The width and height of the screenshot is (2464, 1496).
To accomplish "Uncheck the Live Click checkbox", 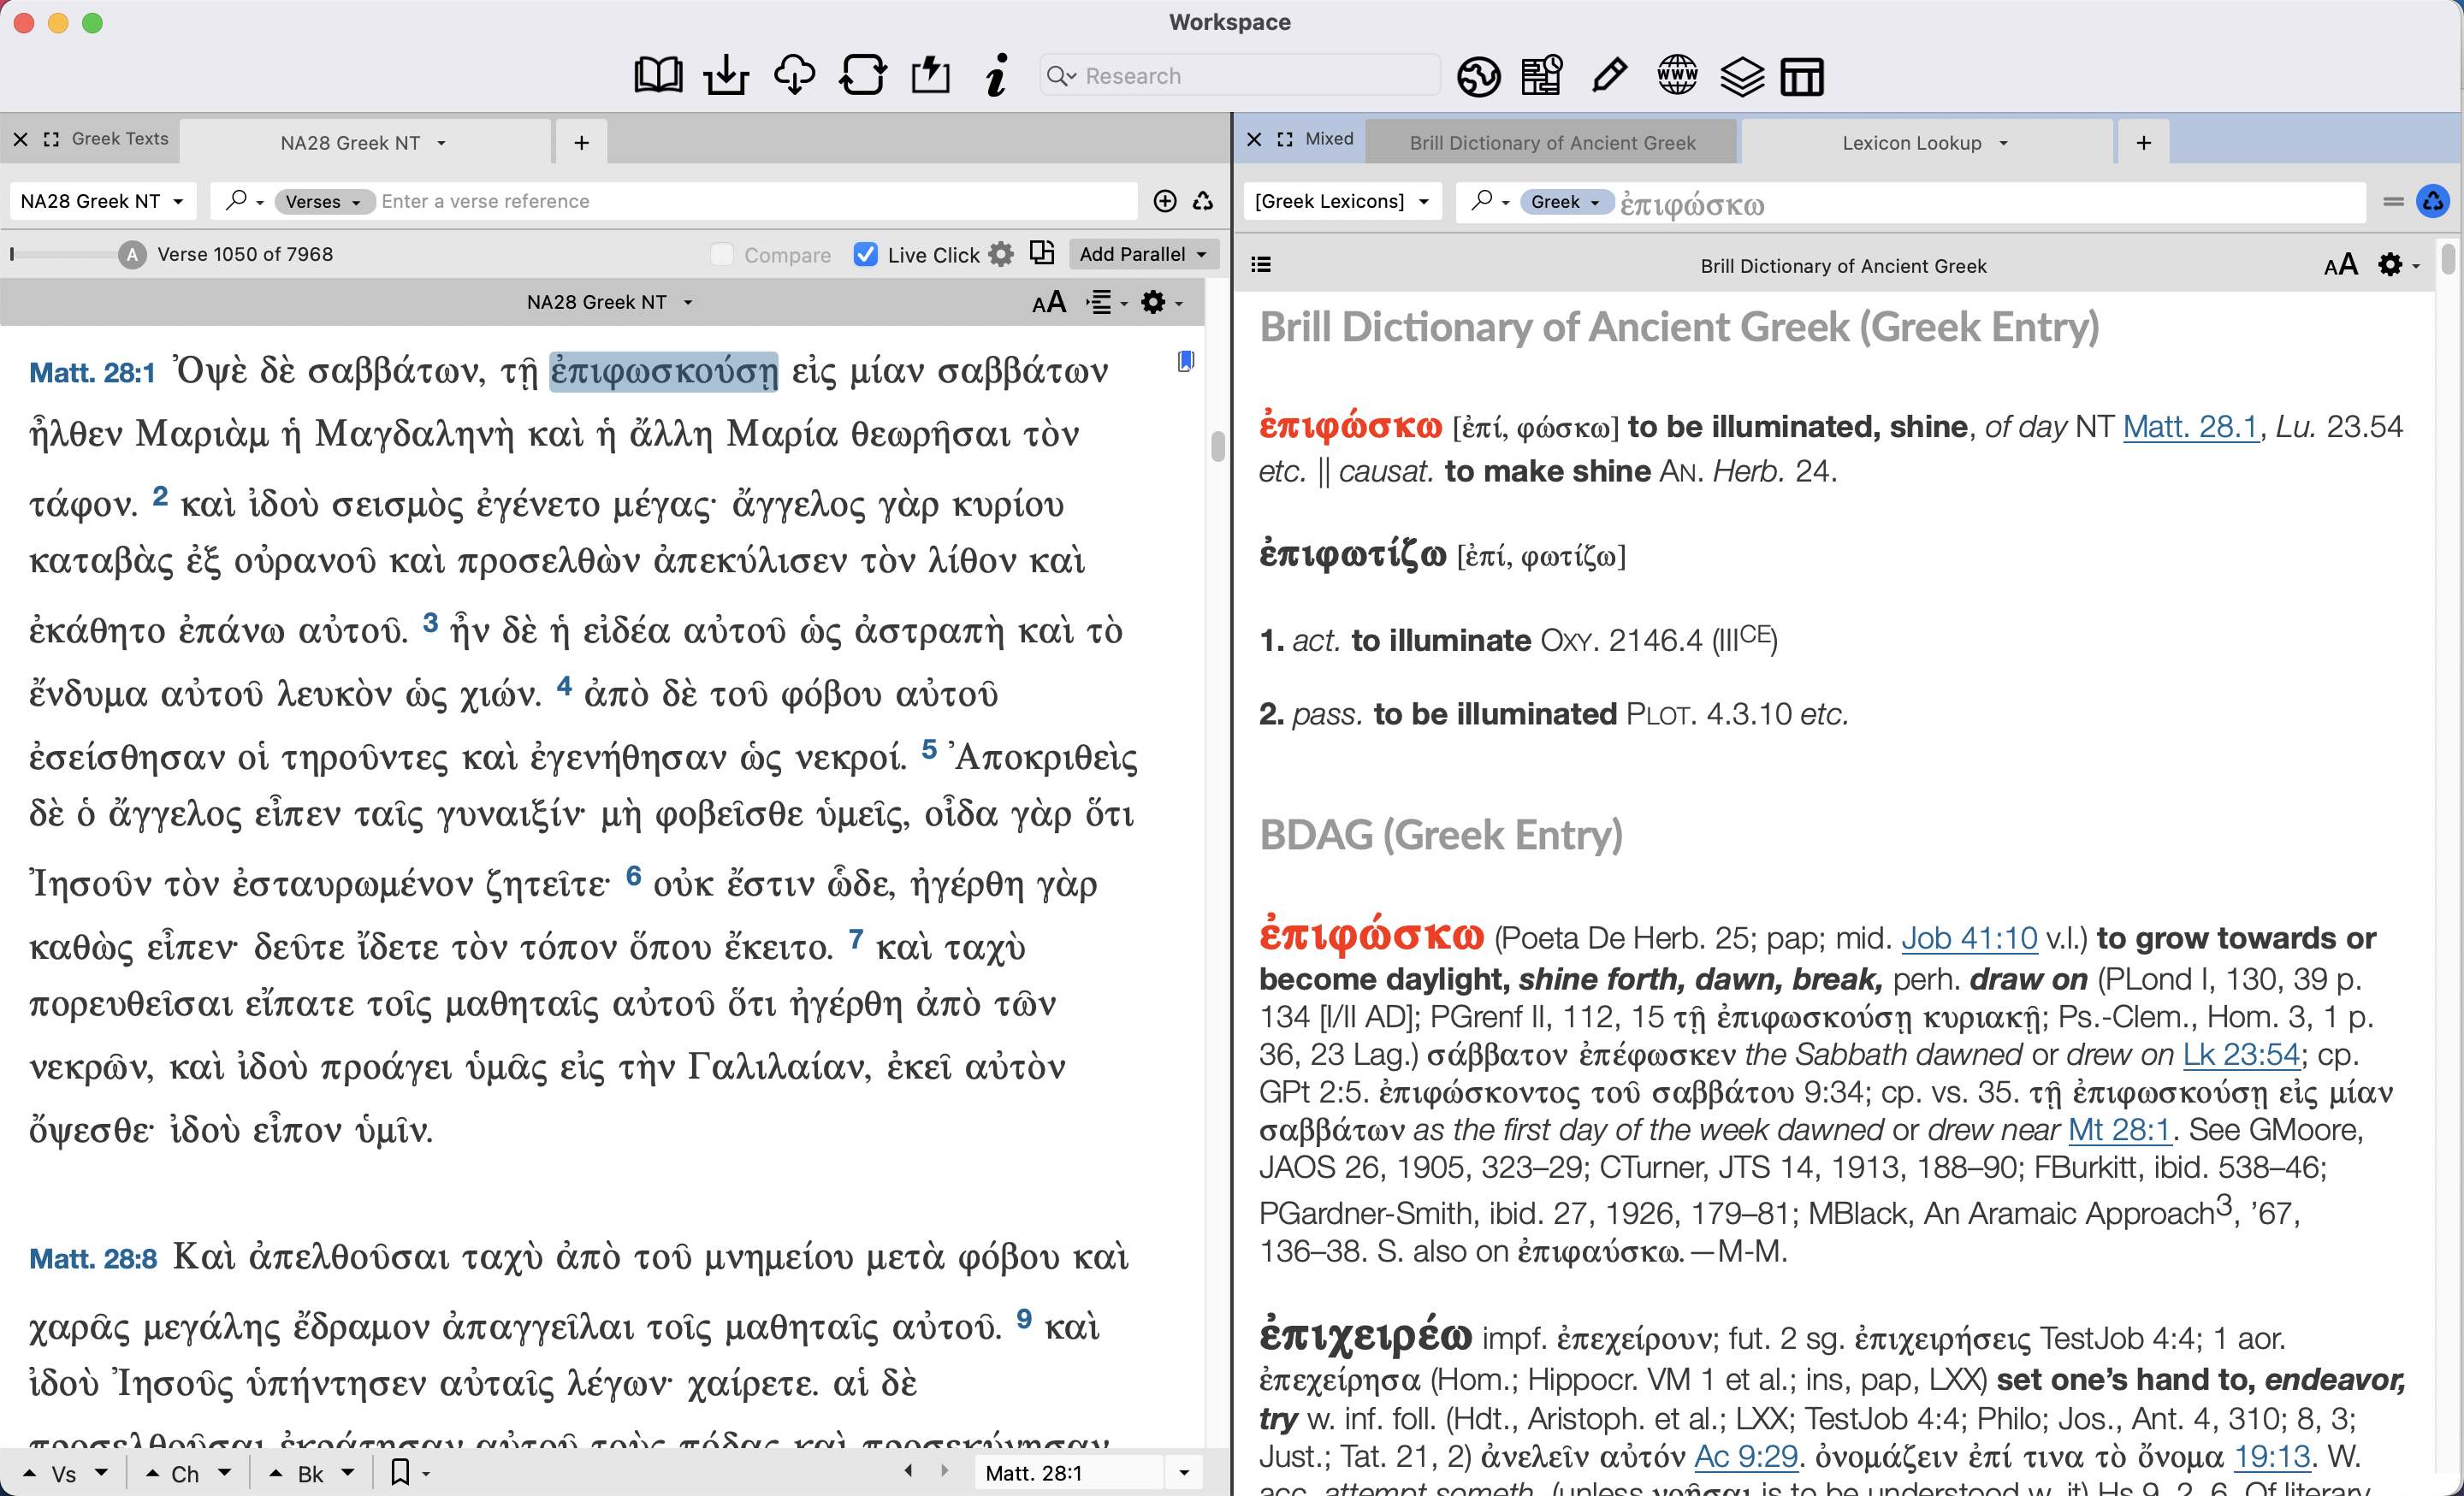I will click(866, 255).
